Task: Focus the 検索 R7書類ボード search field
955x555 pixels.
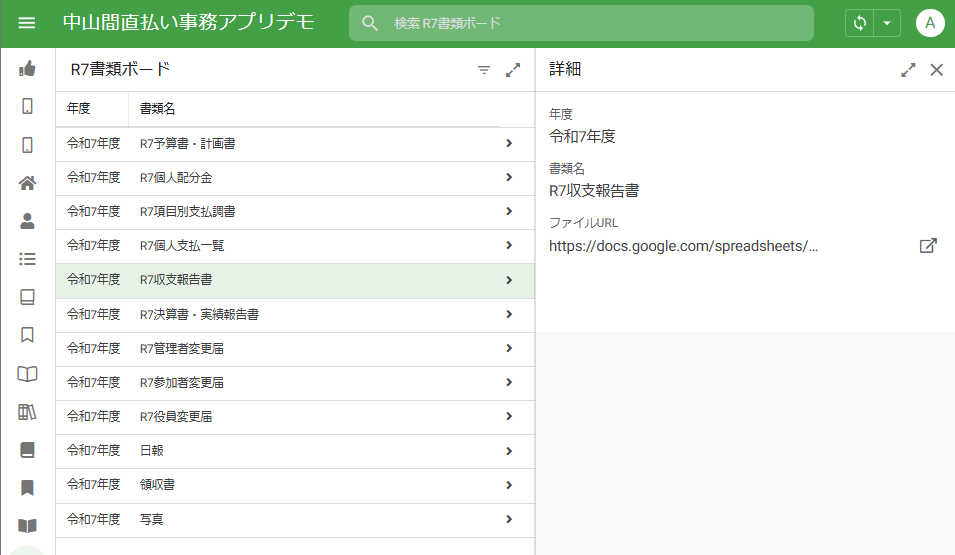Action: [581, 23]
